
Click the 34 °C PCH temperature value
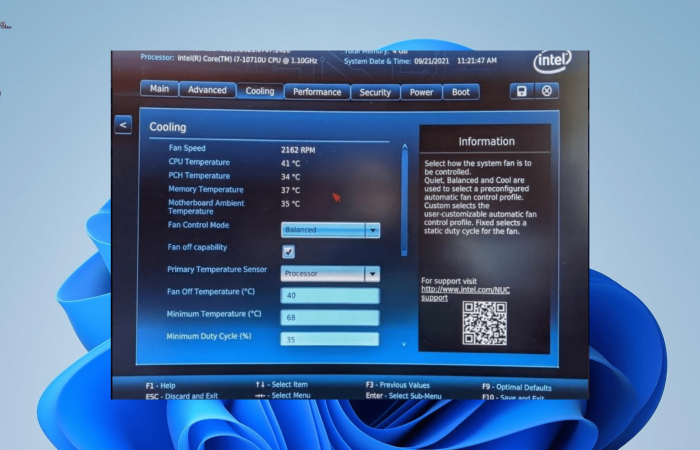pyautogui.click(x=291, y=177)
